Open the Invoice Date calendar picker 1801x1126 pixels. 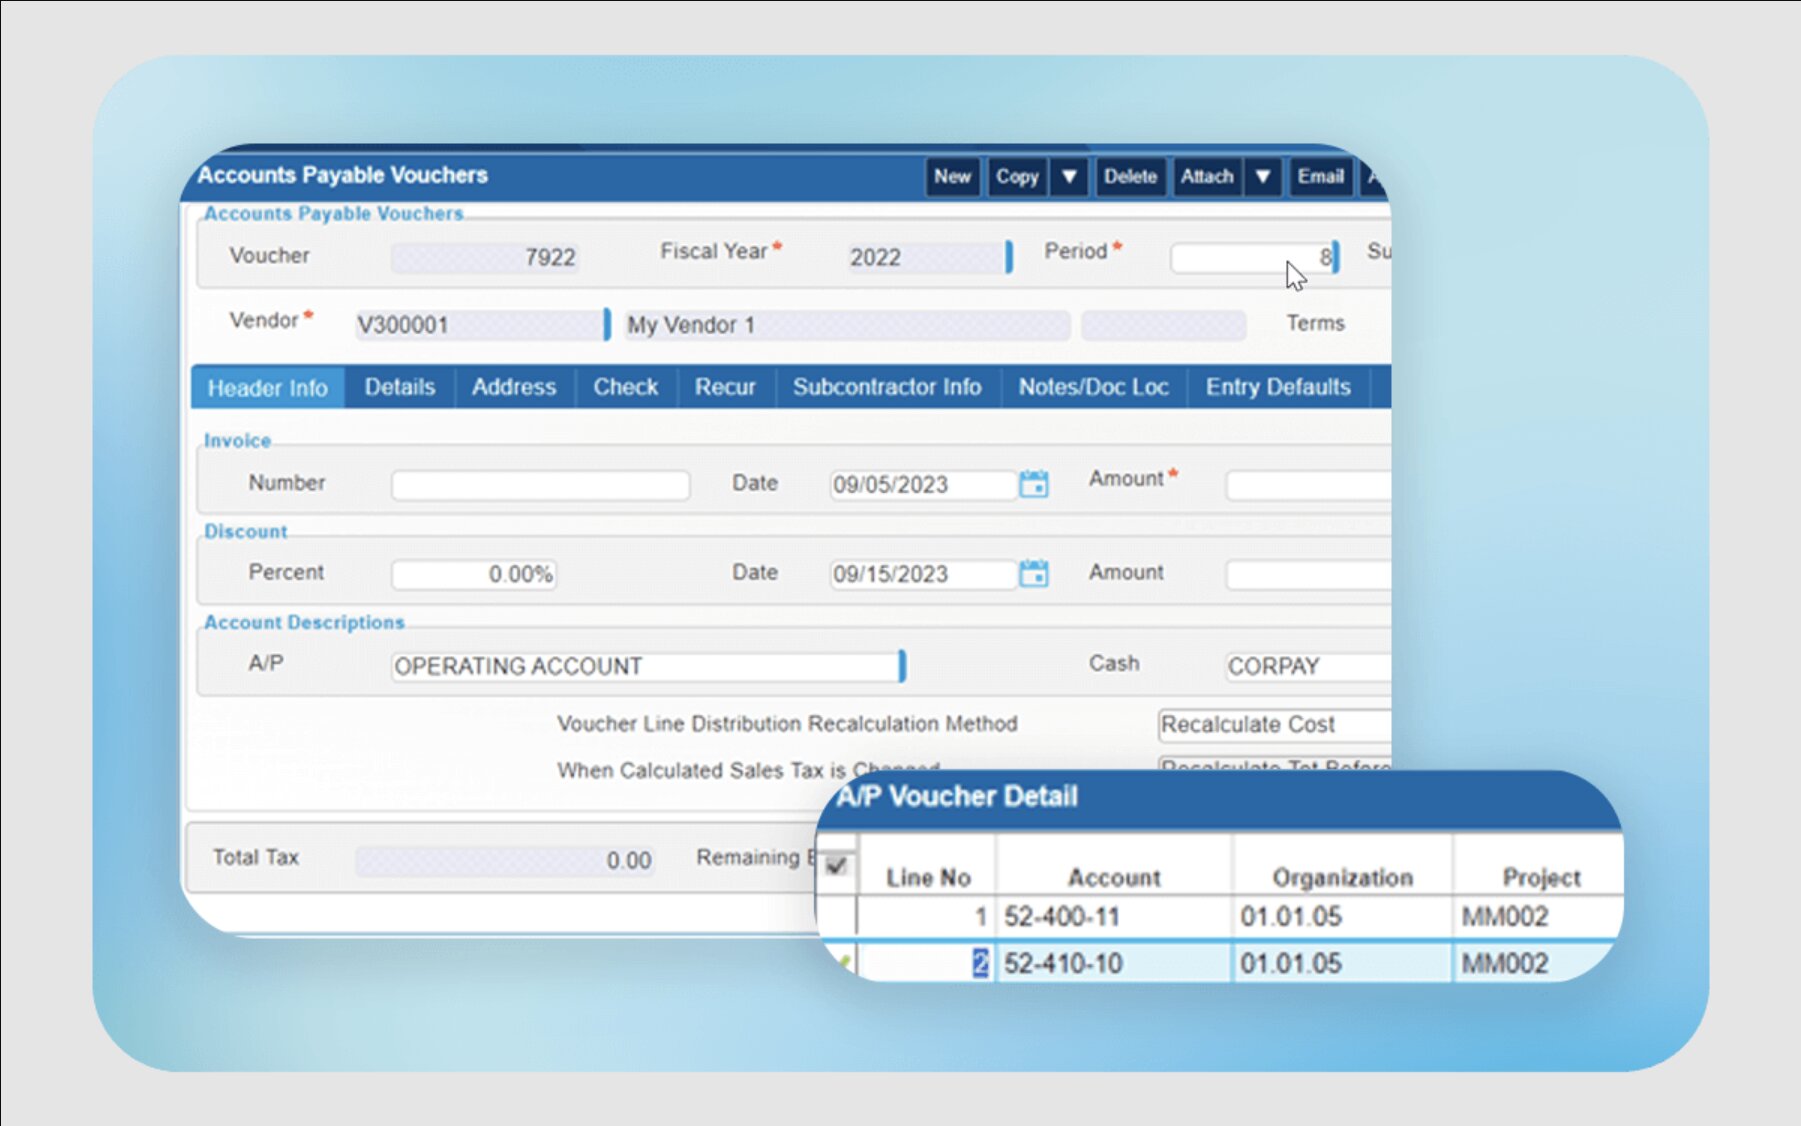tap(1033, 485)
